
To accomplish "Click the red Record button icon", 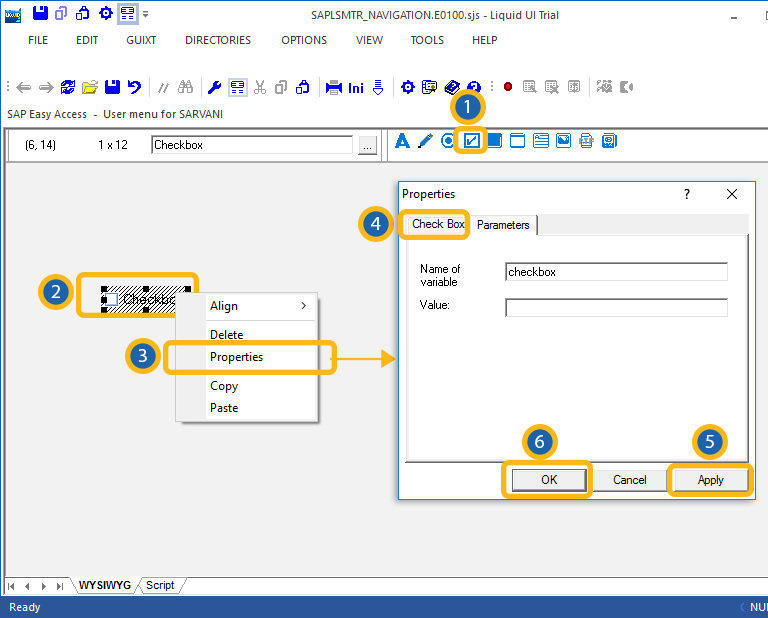I will tap(508, 87).
